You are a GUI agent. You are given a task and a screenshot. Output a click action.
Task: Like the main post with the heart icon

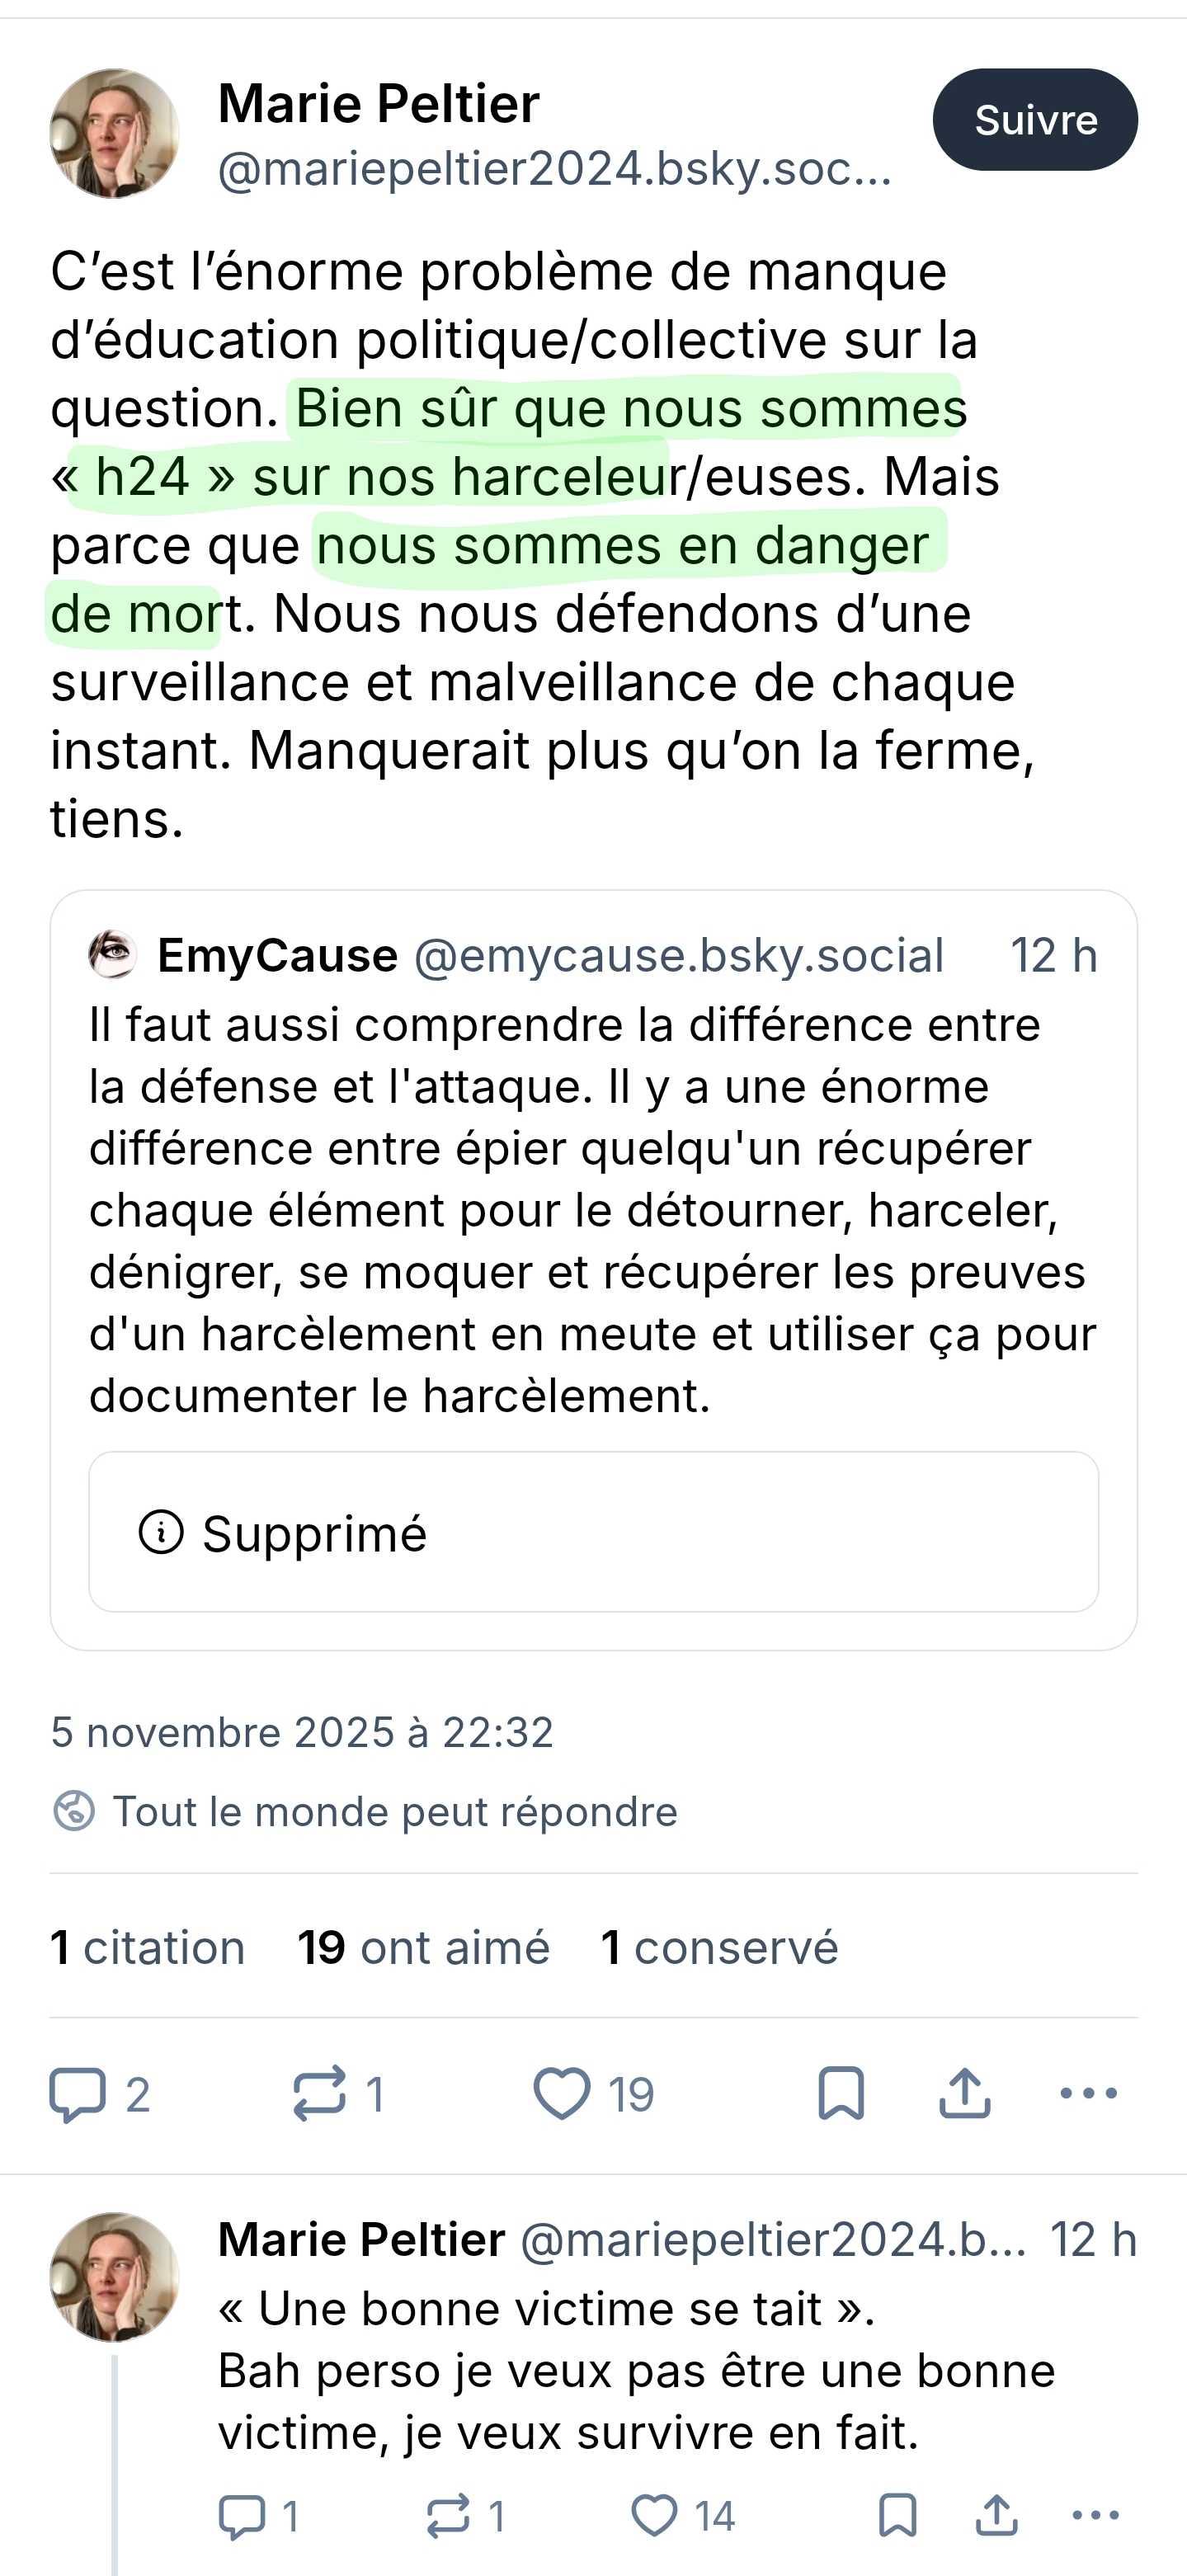coord(562,2093)
